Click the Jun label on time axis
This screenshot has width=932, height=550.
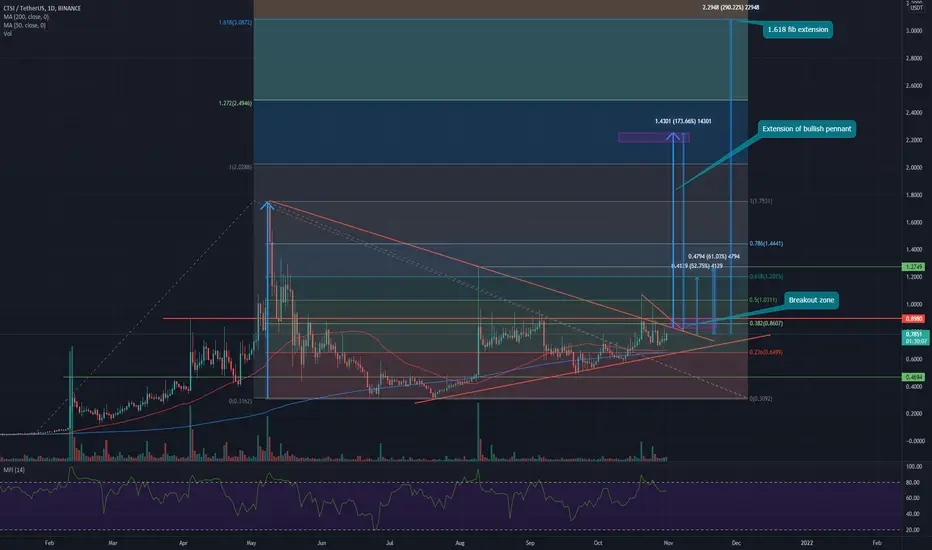(322, 543)
